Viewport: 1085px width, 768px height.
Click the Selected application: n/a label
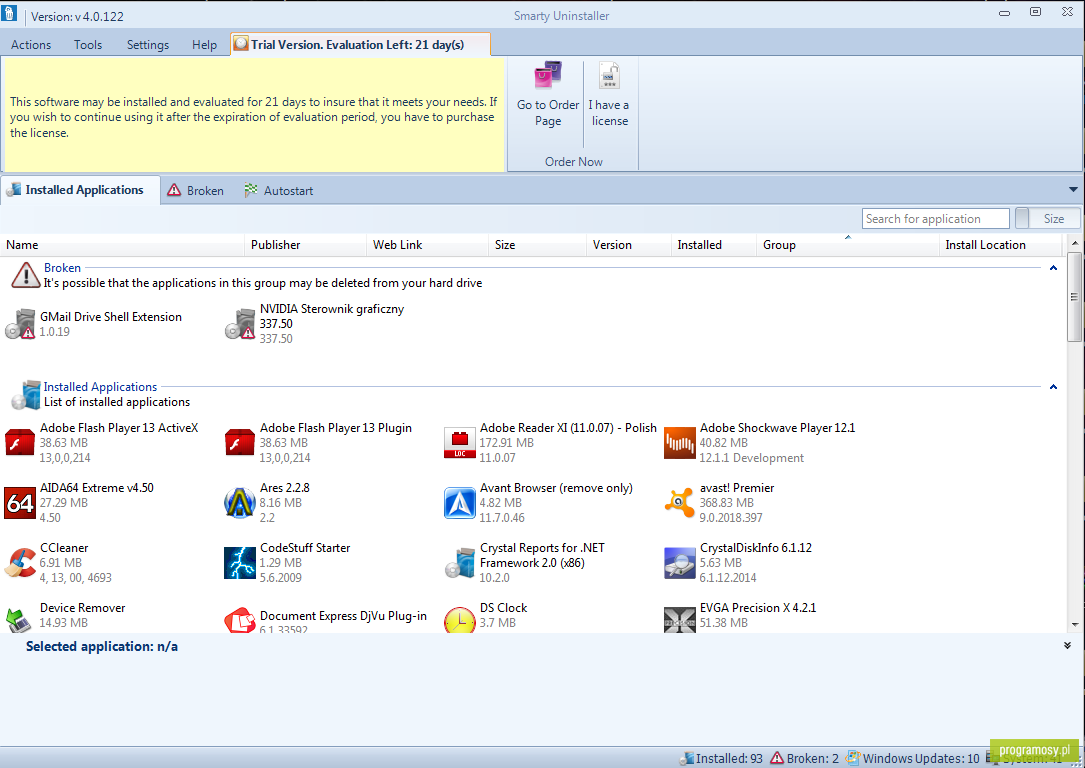click(x=102, y=646)
